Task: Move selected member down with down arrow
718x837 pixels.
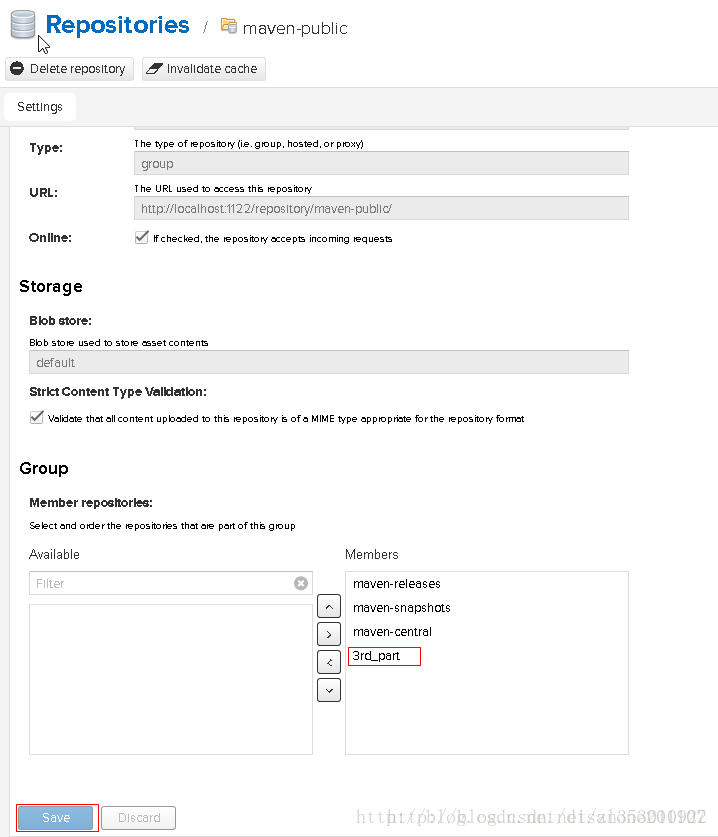Action: tap(329, 690)
